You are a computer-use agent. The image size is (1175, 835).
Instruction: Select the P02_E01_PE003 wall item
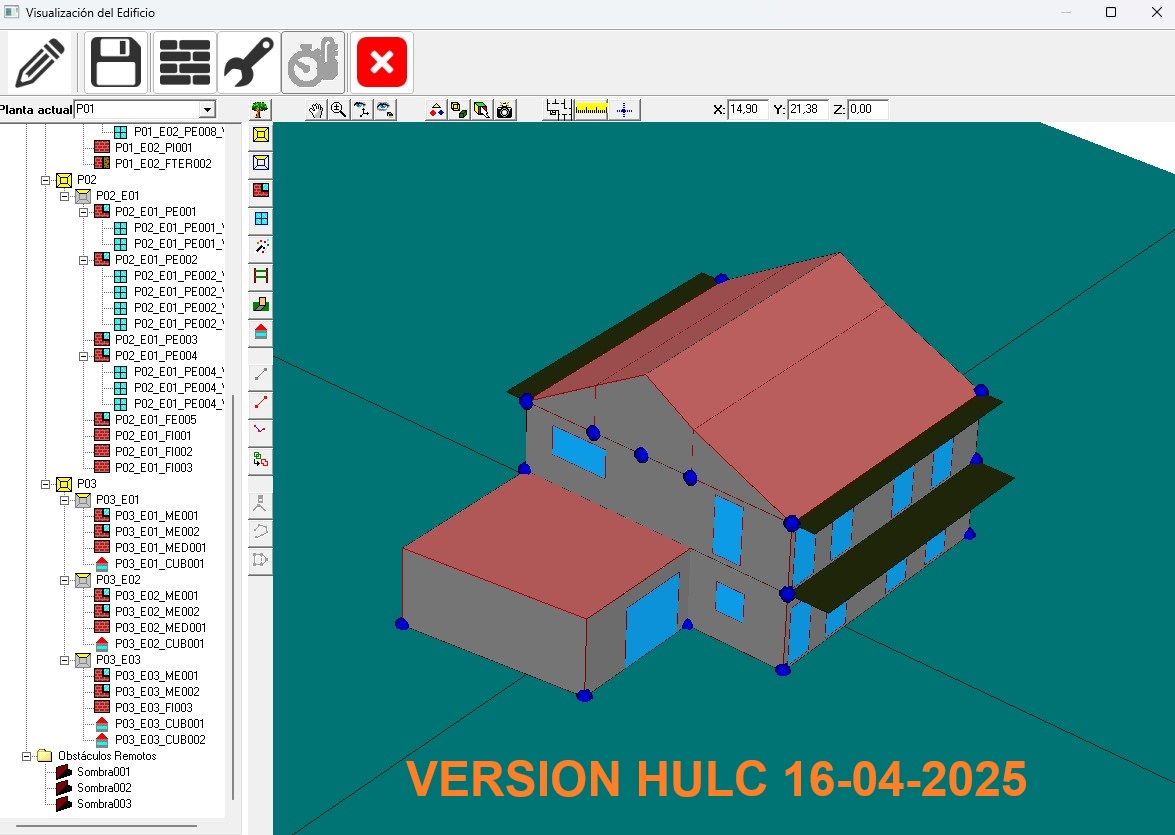(x=156, y=340)
